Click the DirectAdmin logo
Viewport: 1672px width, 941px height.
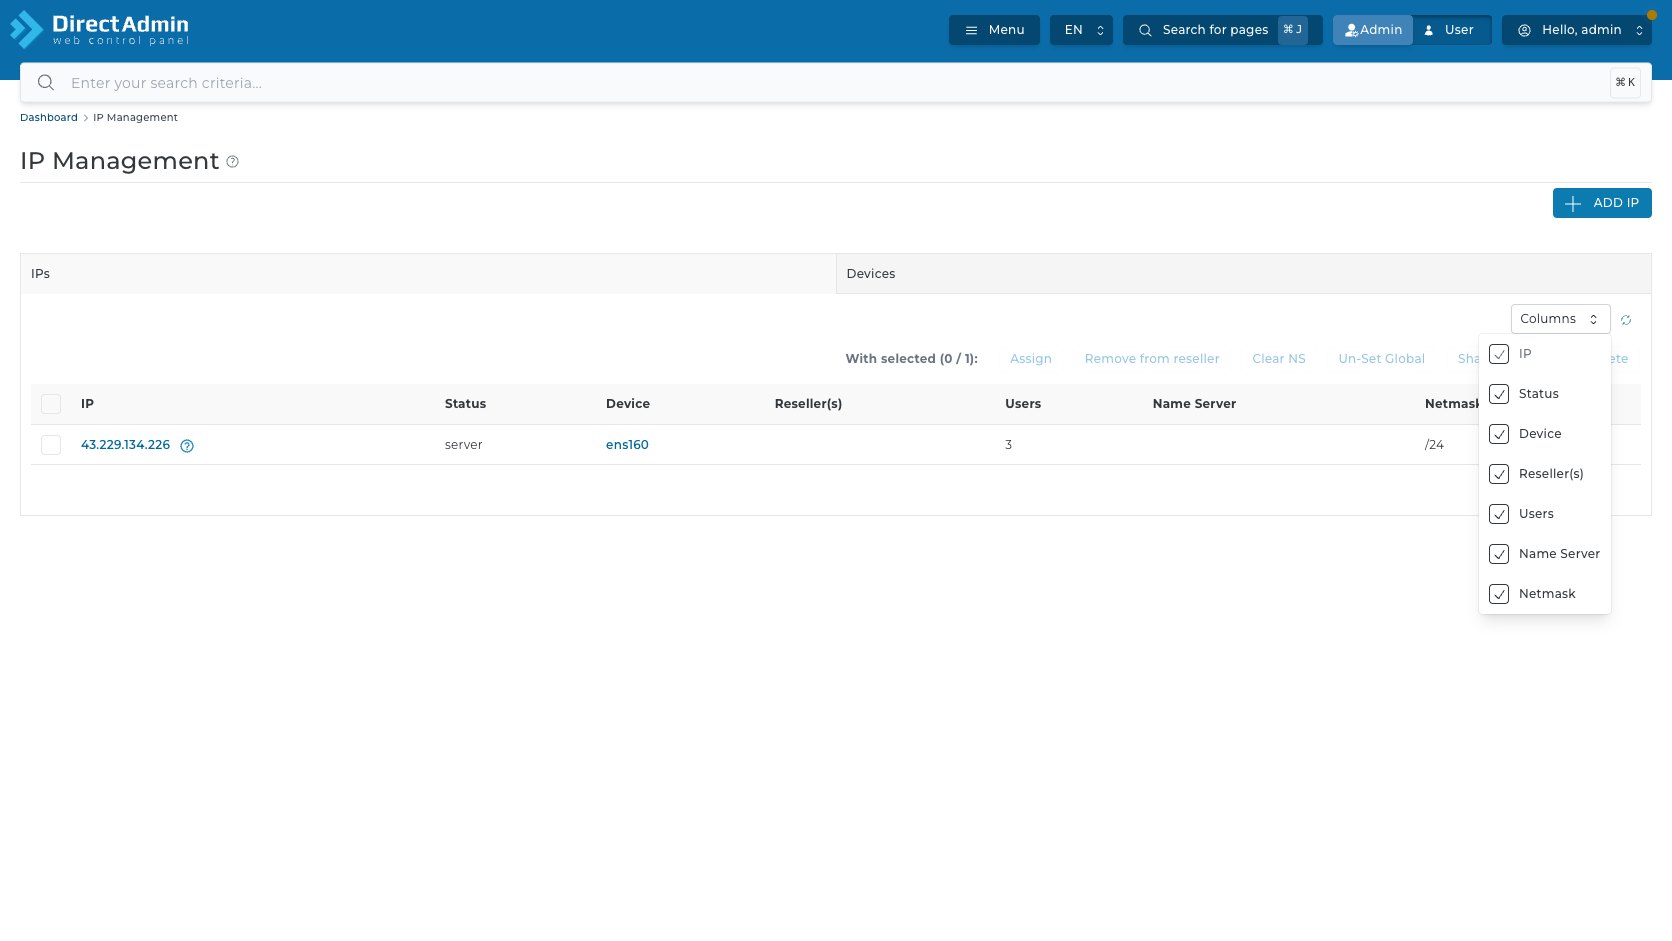point(99,29)
